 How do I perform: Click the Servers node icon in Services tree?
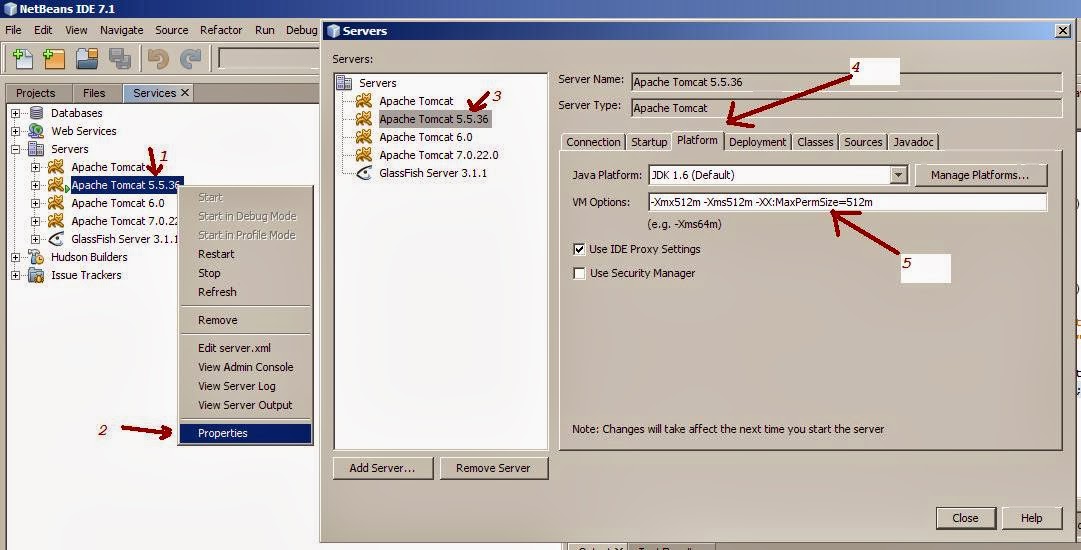pos(36,149)
